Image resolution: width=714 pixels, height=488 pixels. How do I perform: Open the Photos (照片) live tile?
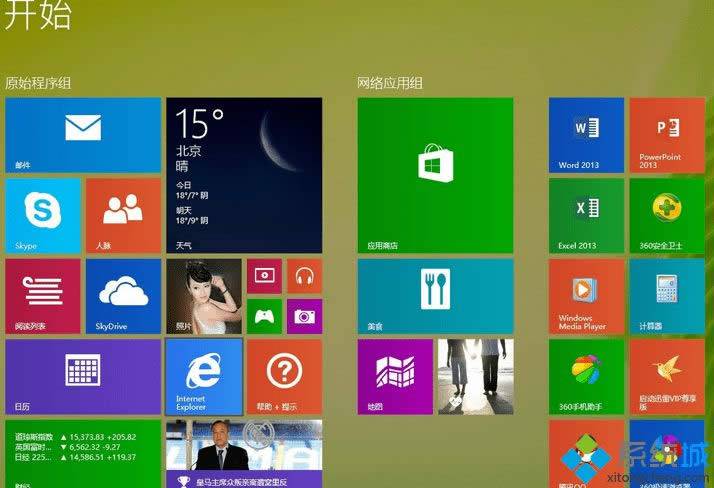point(204,296)
